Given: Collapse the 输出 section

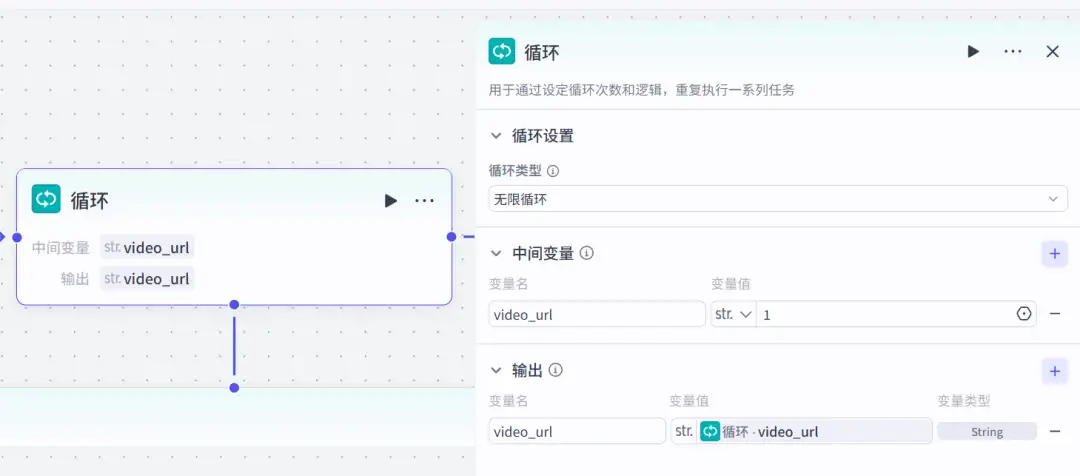Looking at the screenshot, I should pyautogui.click(x=496, y=371).
